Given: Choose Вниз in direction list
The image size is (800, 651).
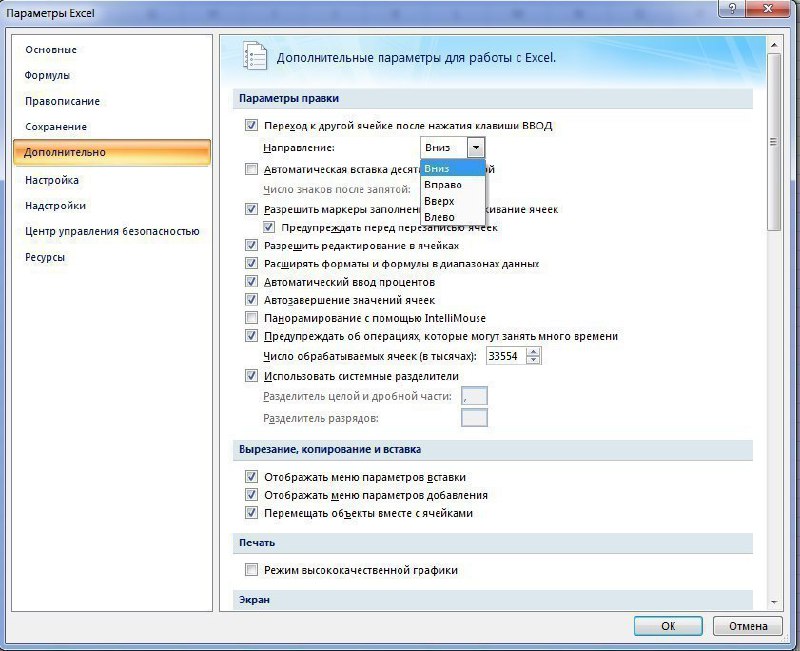Looking at the screenshot, I should pyautogui.click(x=453, y=168).
